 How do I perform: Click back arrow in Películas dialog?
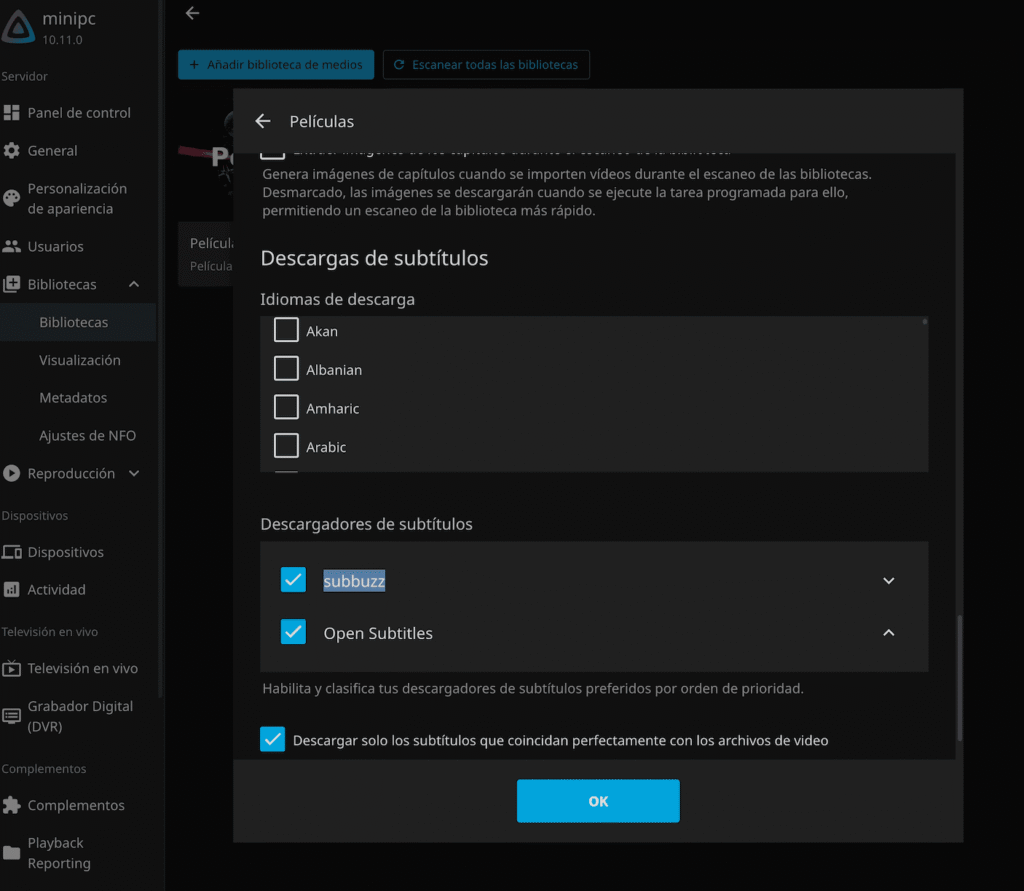click(x=263, y=121)
